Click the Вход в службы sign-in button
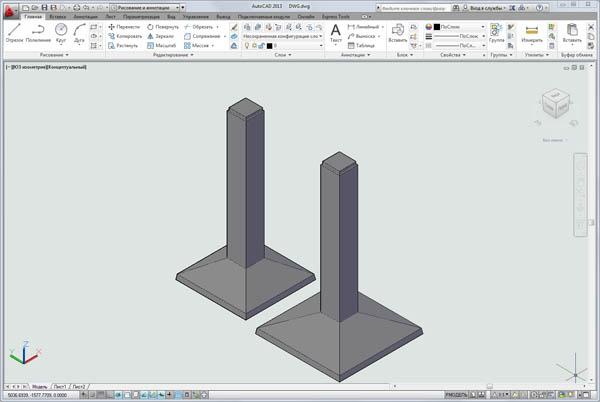600x402 pixels. click(x=484, y=7)
